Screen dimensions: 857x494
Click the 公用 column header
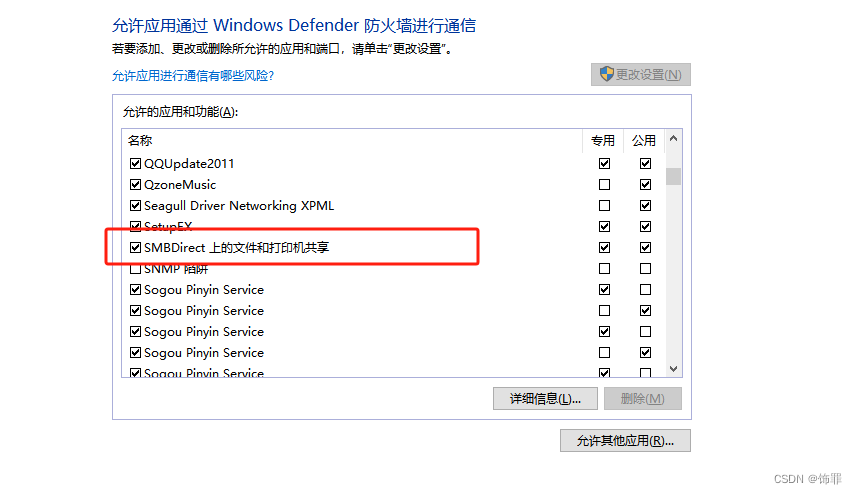(644, 140)
